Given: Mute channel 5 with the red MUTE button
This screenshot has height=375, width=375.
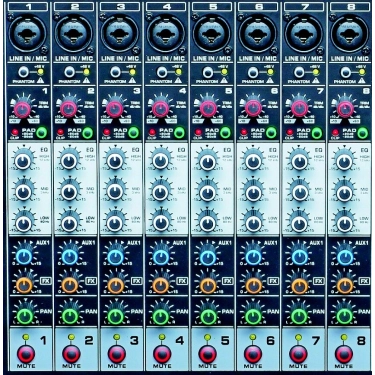Looking at the screenshot, I should pyautogui.click(x=208, y=354).
